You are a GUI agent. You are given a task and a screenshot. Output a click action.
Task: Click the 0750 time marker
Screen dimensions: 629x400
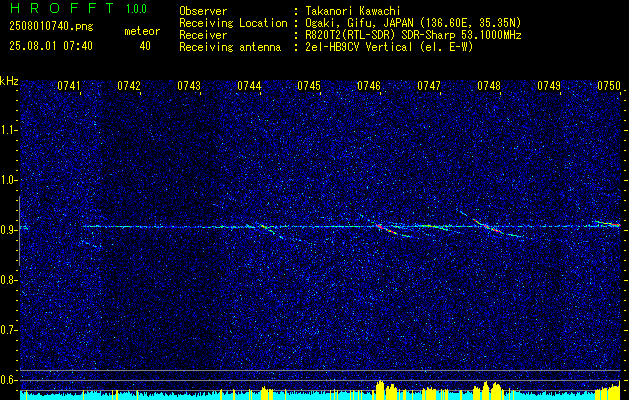click(609, 86)
